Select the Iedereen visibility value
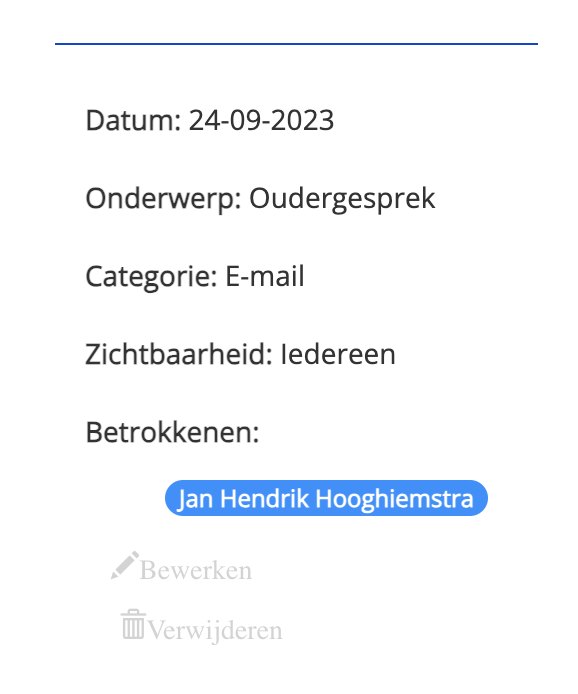 coord(338,354)
